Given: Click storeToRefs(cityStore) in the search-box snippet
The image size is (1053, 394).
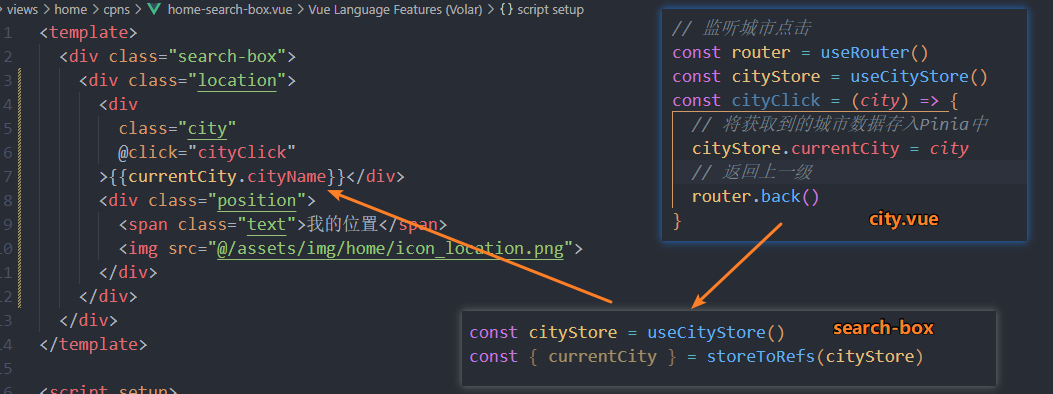Looking at the screenshot, I should (815, 356).
